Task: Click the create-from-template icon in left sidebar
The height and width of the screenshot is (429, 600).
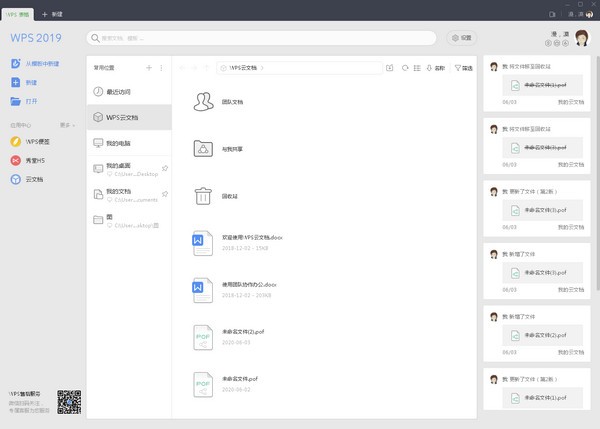Action: 16,64
